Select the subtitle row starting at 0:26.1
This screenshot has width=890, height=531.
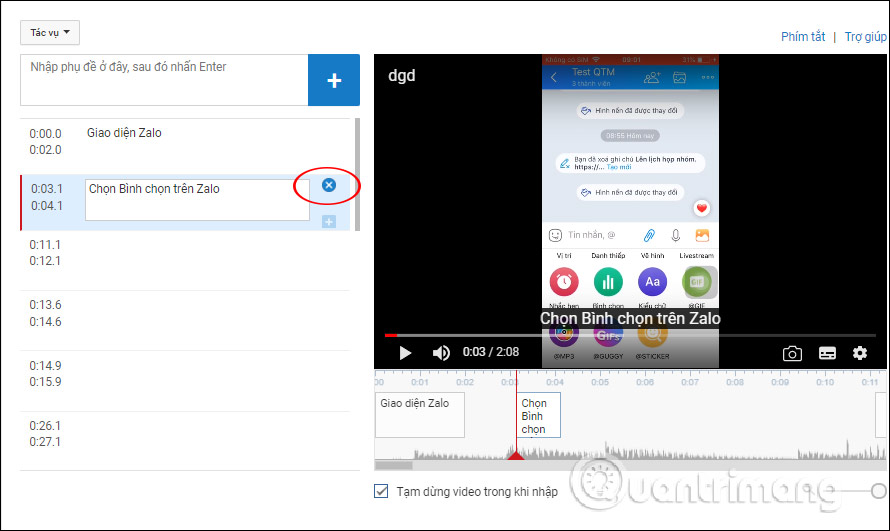click(x=185, y=441)
